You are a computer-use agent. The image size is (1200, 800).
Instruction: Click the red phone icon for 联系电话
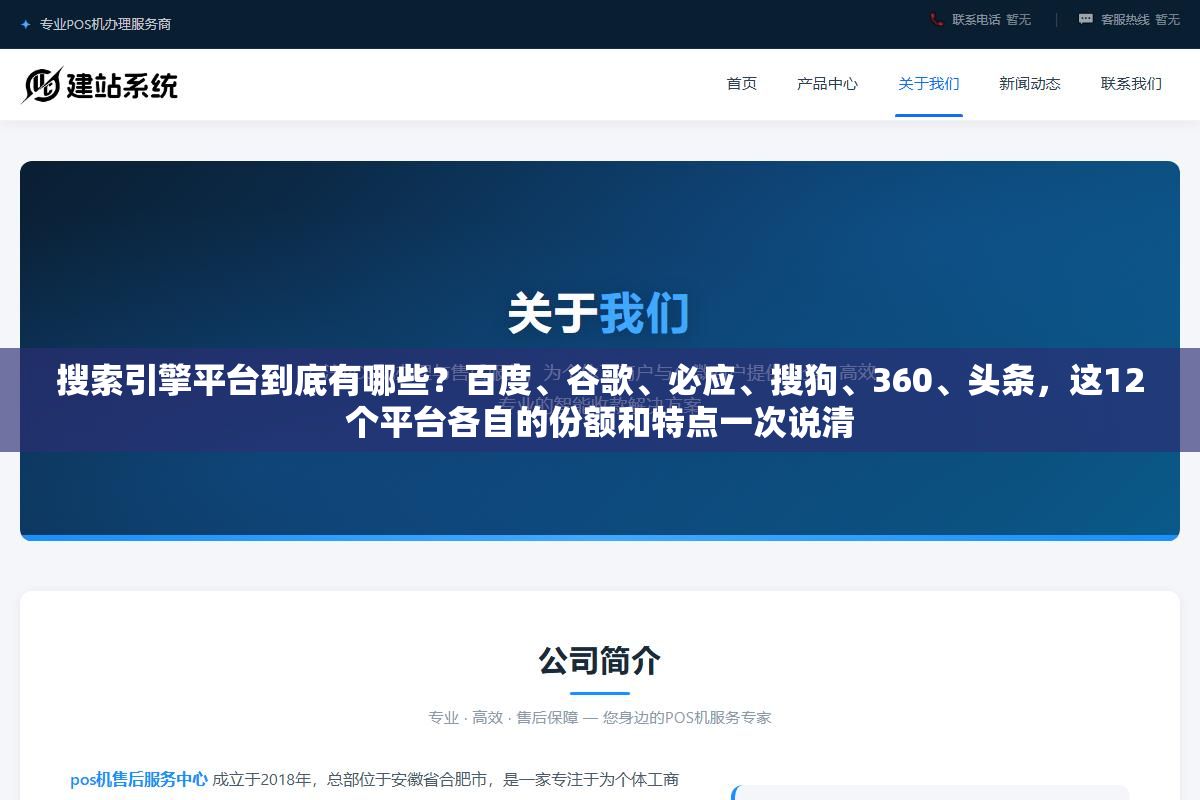point(936,19)
